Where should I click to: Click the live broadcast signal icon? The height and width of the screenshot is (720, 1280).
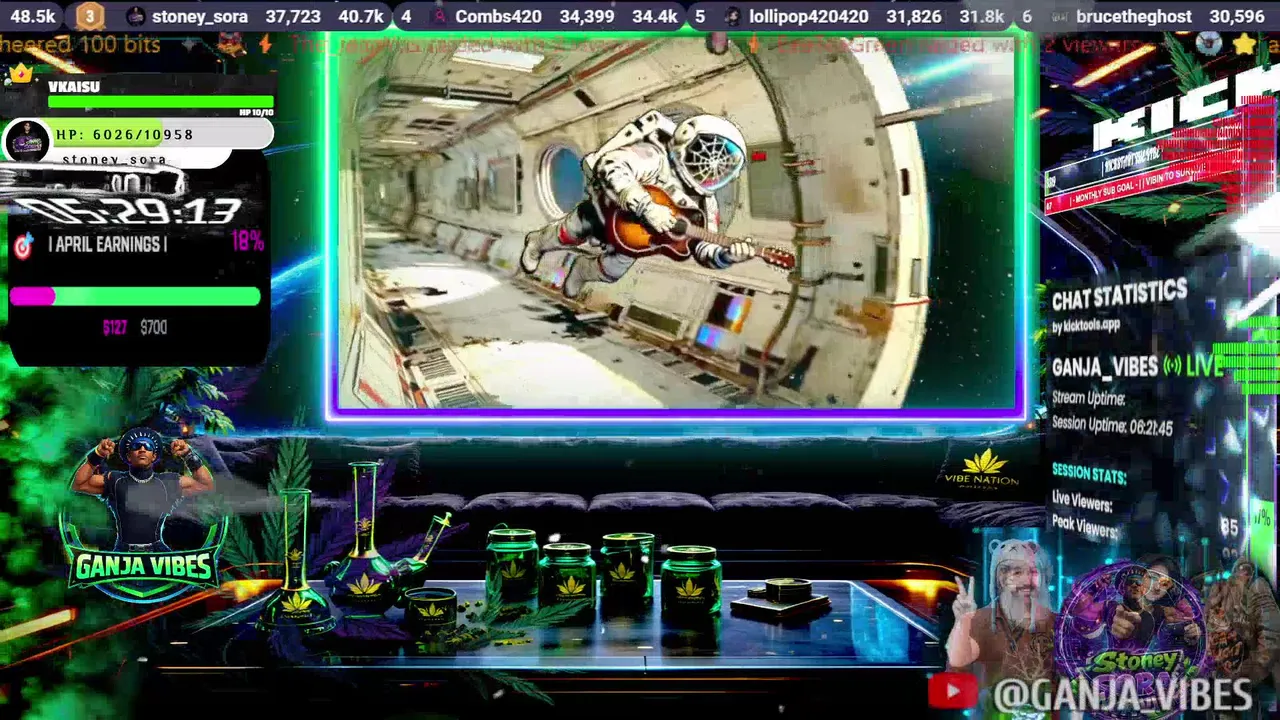click(x=1173, y=366)
